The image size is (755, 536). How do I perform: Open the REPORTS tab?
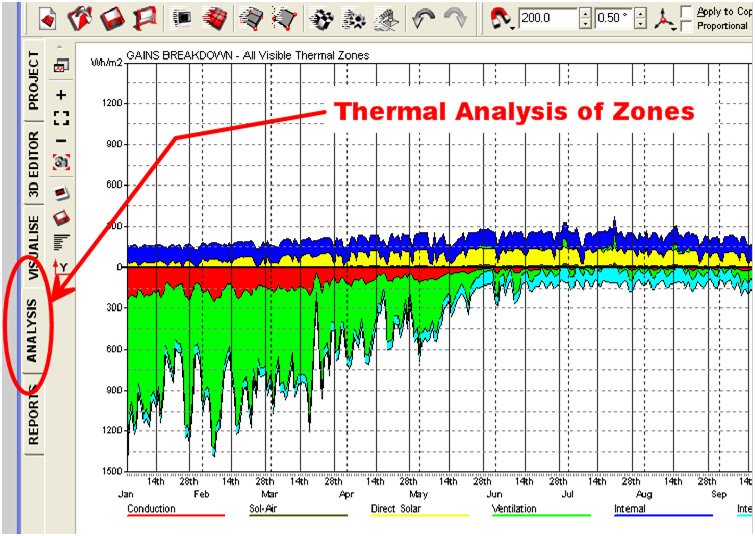click(x=34, y=414)
